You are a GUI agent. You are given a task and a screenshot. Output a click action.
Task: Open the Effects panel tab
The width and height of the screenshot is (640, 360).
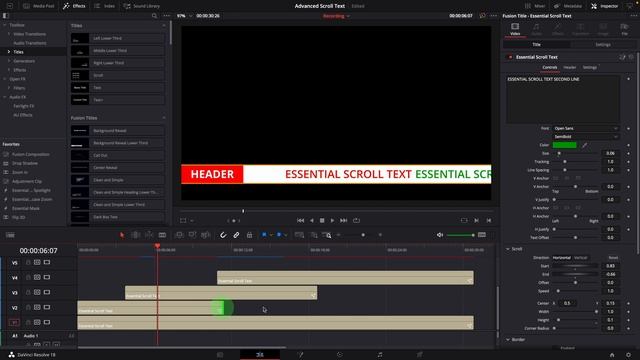(x=74, y=6)
